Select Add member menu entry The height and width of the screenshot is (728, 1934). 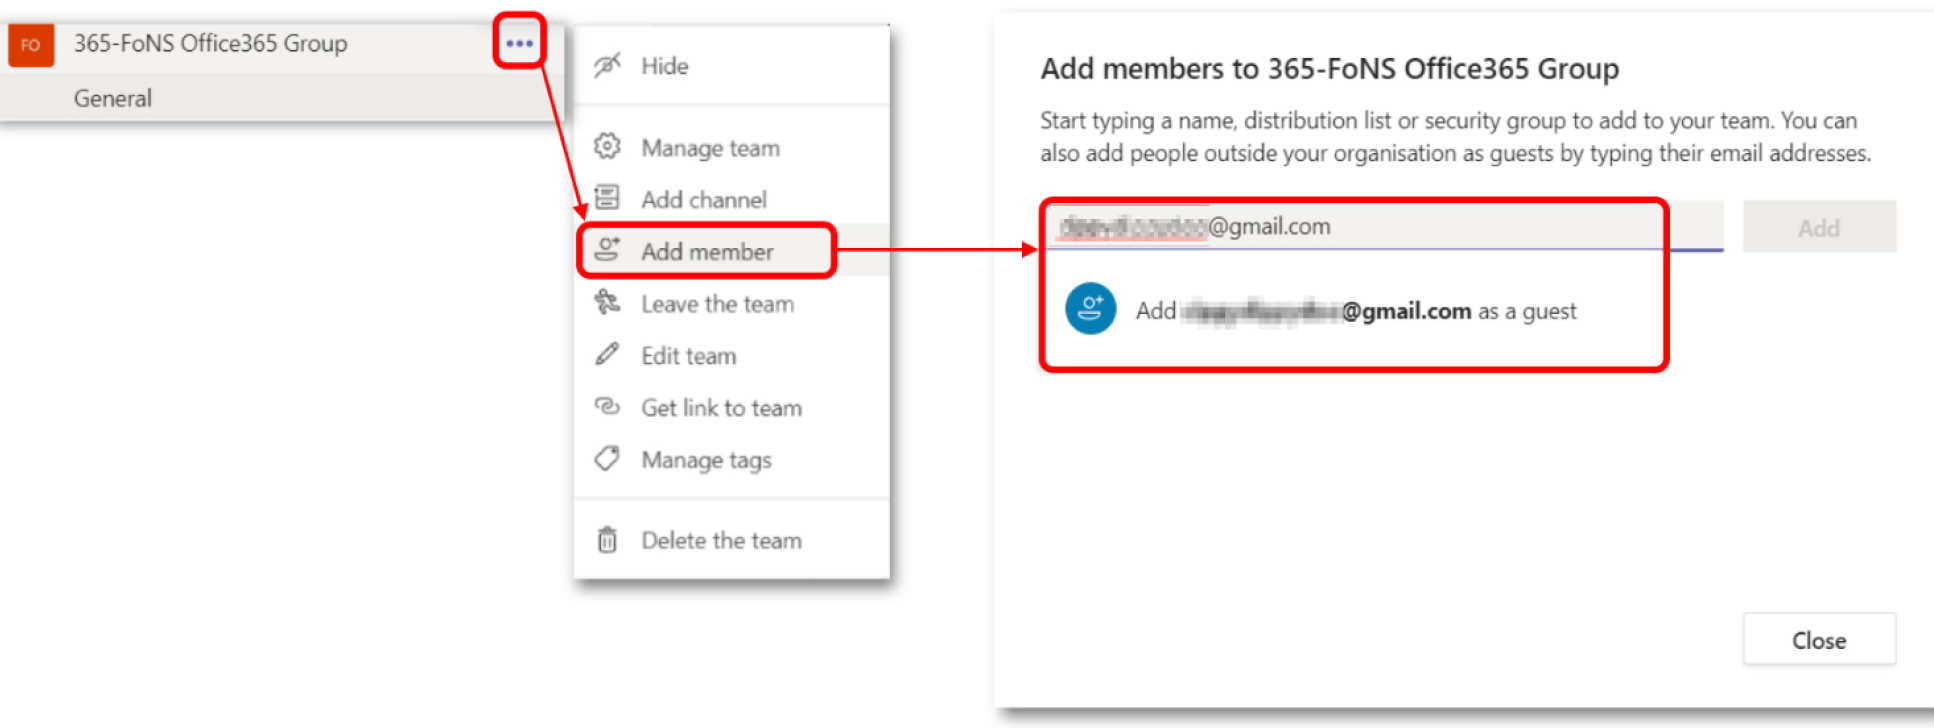[707, 251]
